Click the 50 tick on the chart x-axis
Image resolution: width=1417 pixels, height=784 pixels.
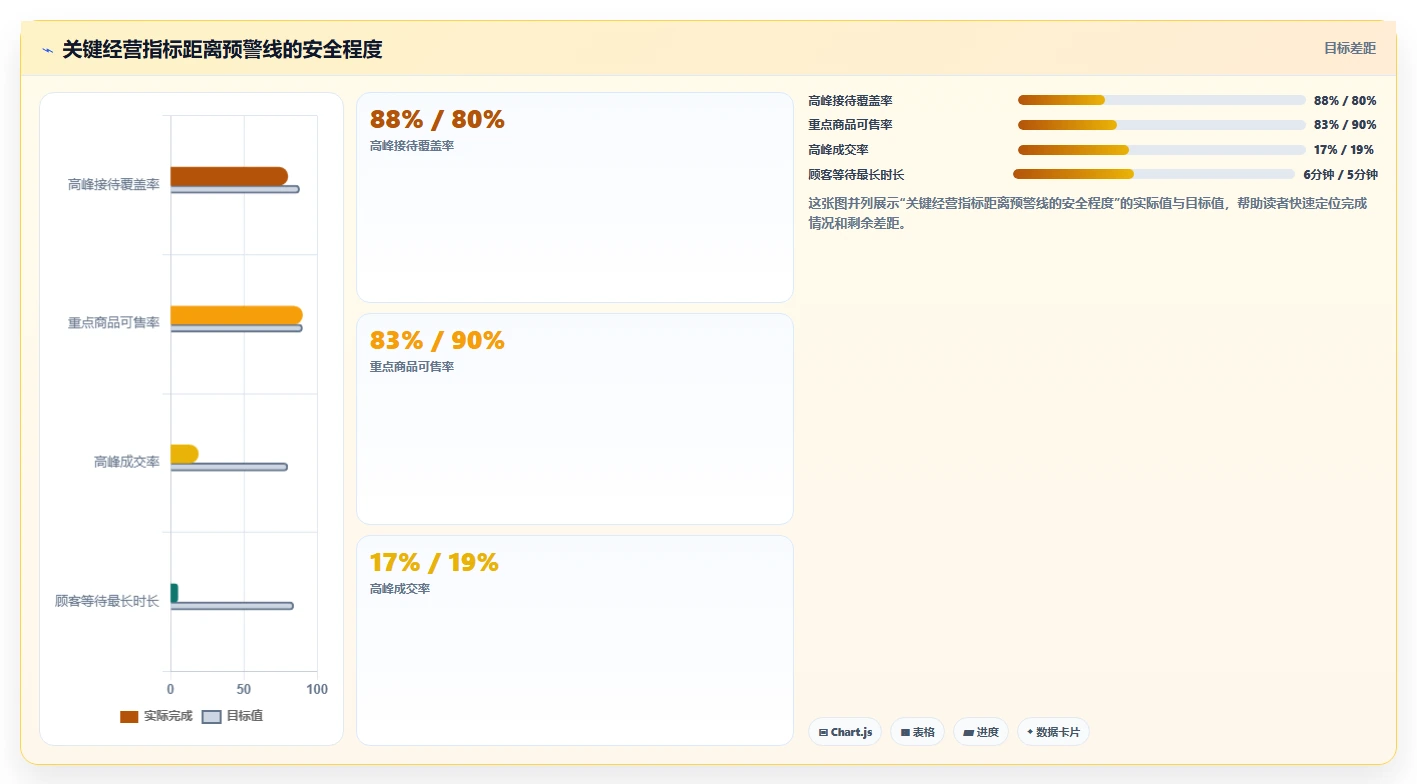pyautogui.click(x=244, y=690)
